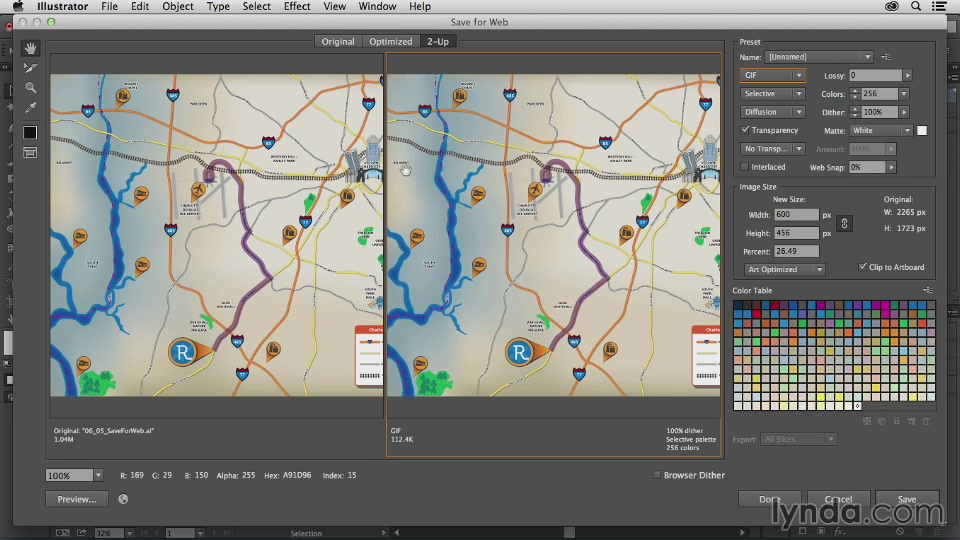Switch to the Optimized tab
Screen dimensions: 960x540
pos(391,42)
